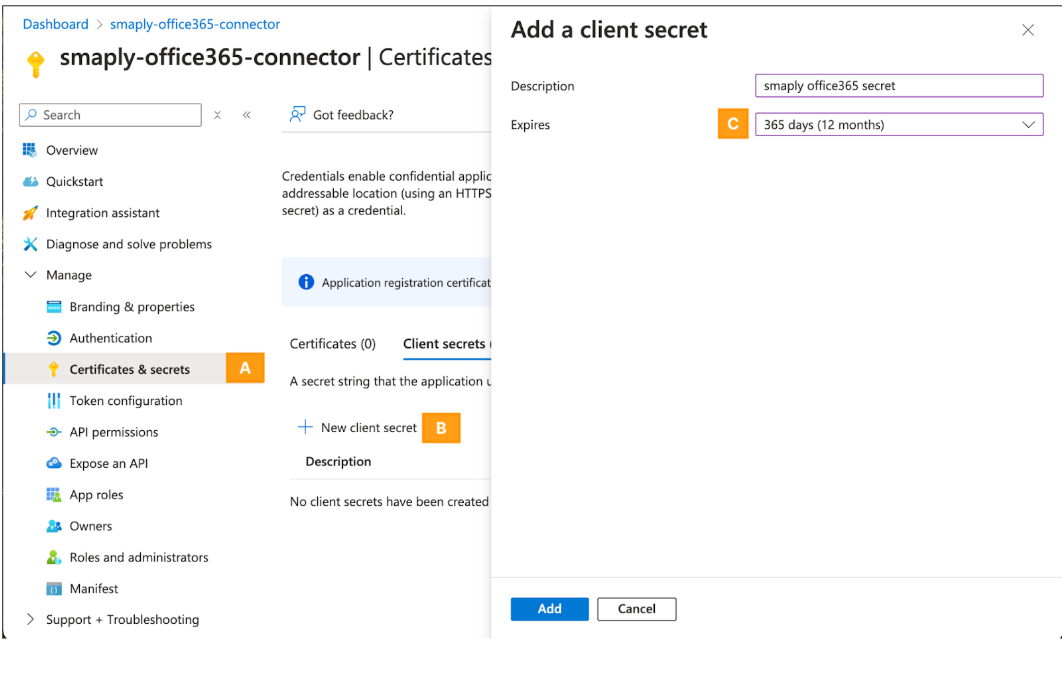Click the Diagnose and solve problems wrench icon
Image resolution: width=1062 pixels, height=690 pixels.
click(x=30, y=244)
